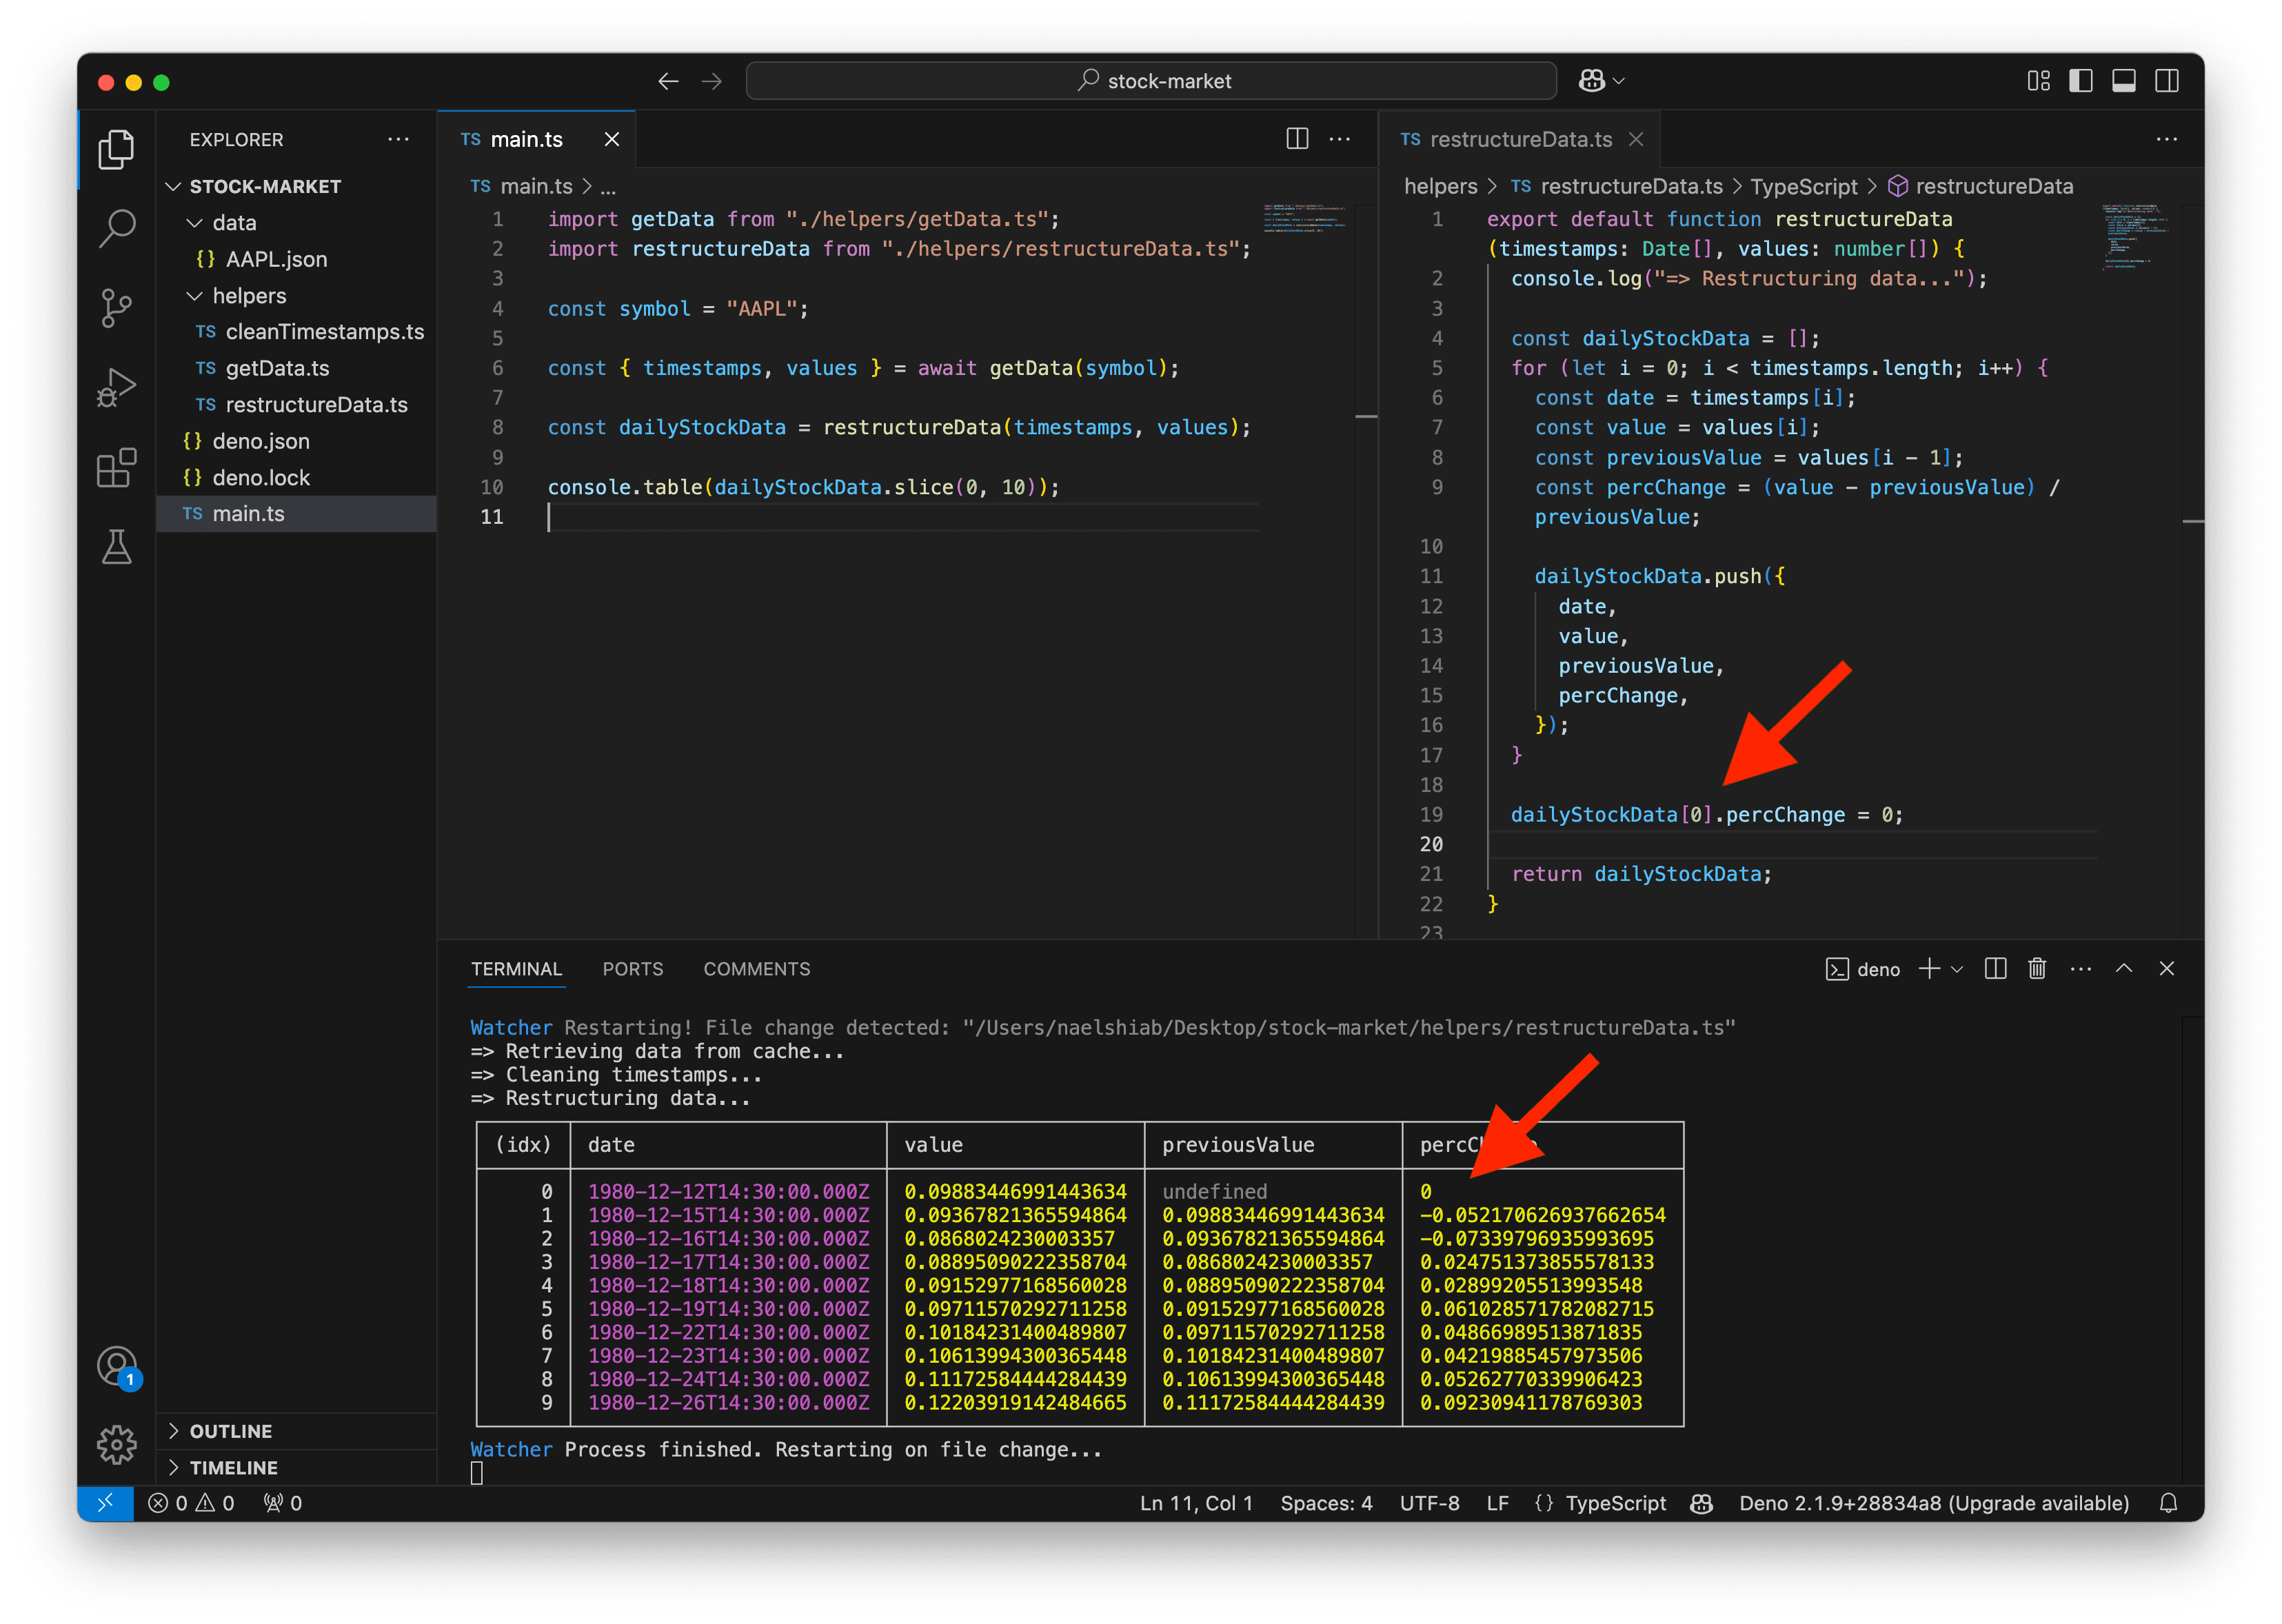Click Deno version status item

click(1934, 1503)
